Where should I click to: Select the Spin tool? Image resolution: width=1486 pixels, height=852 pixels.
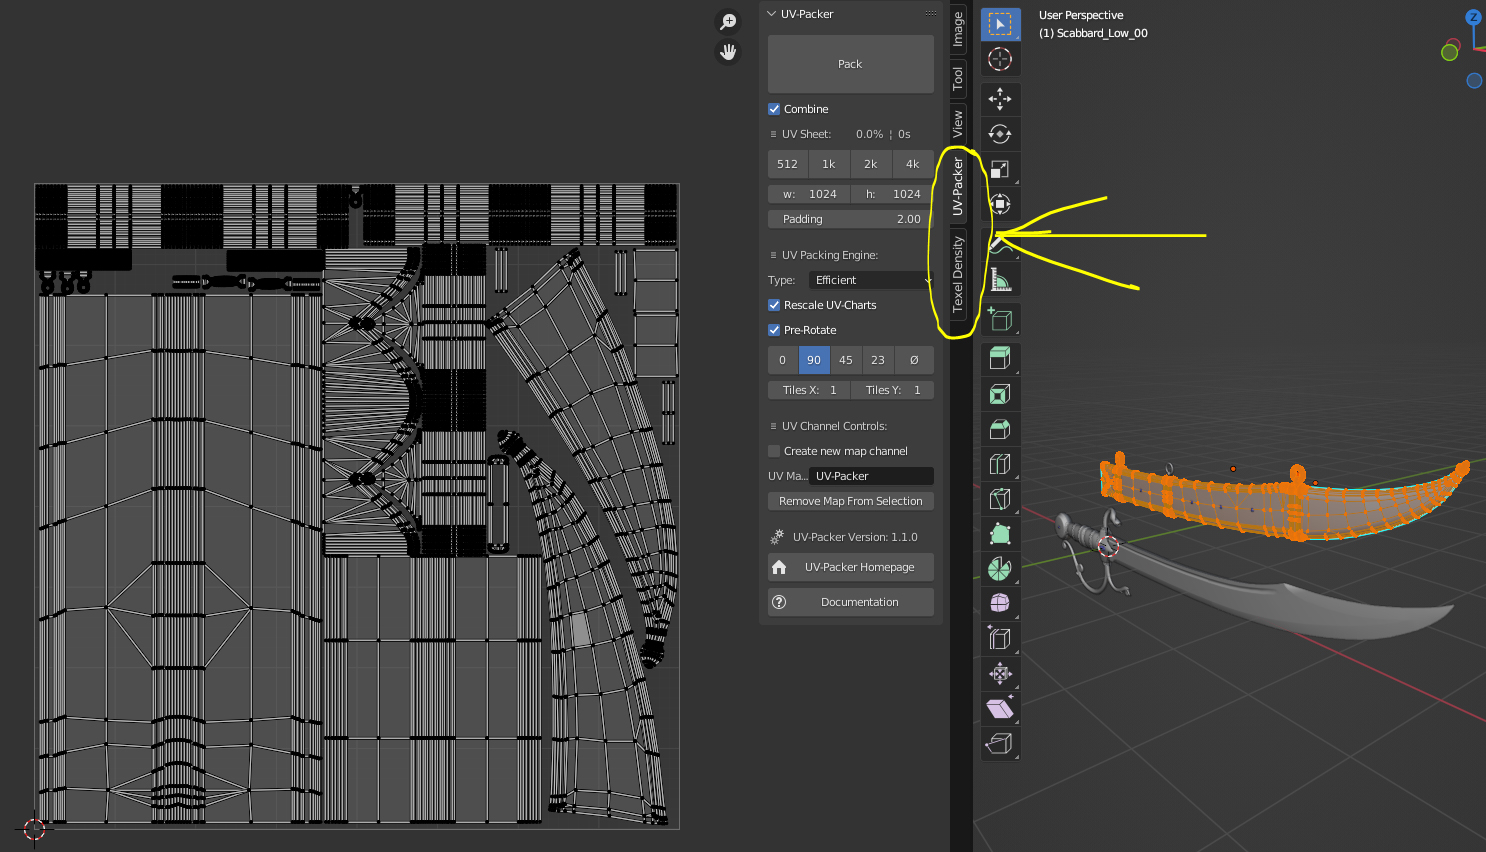[x=1000, y=569]
